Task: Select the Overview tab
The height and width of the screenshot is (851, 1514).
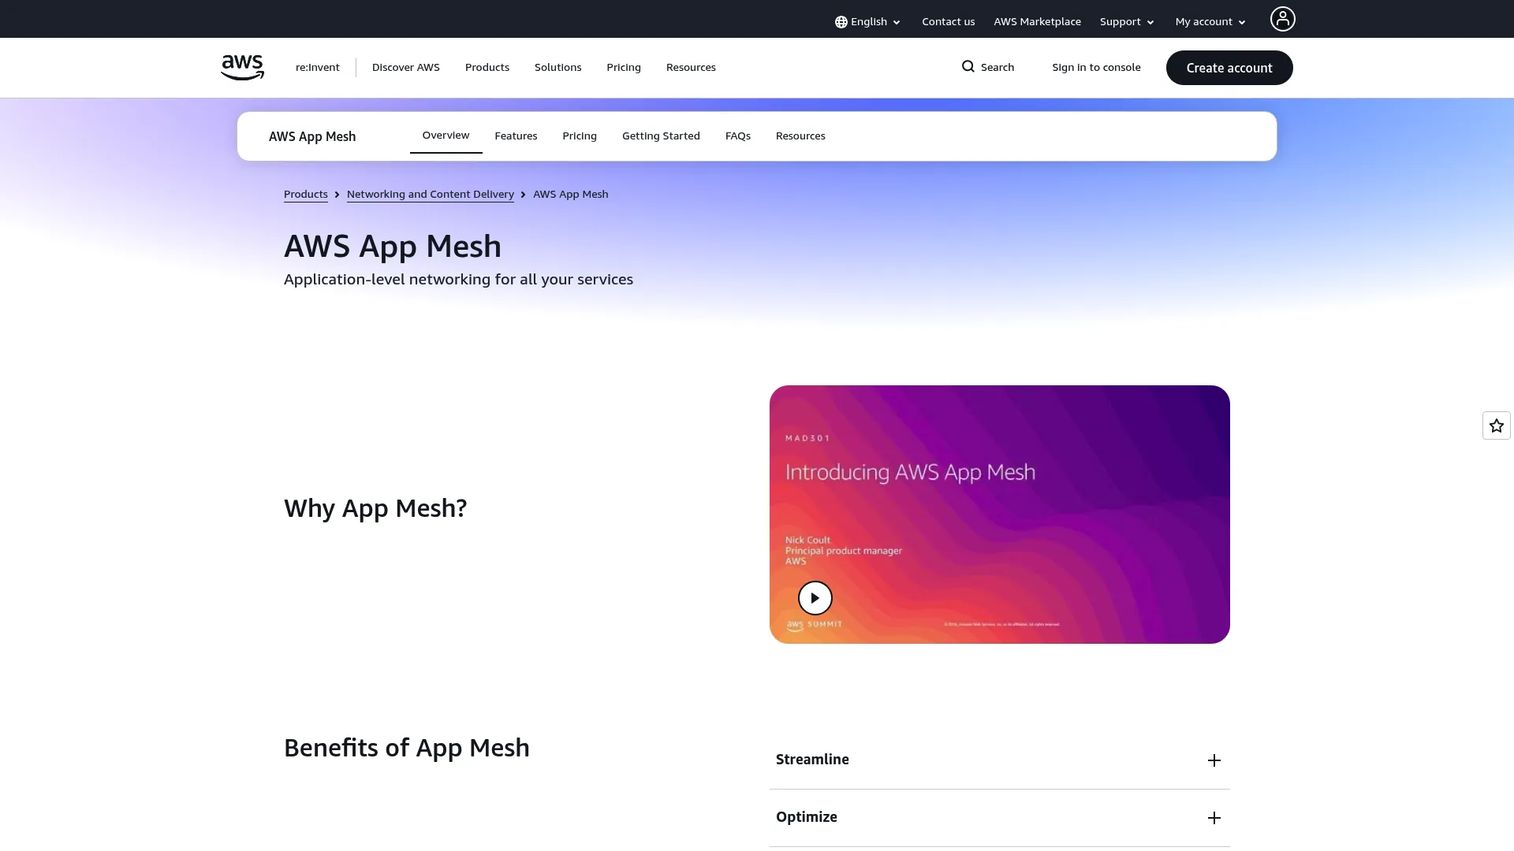Action: point(446,136)
